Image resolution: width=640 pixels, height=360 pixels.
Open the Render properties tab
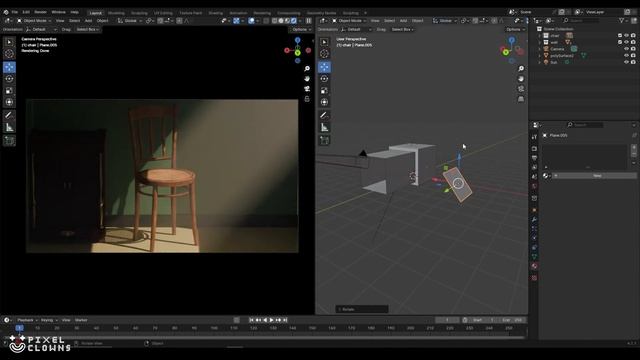tap(534, 149)
